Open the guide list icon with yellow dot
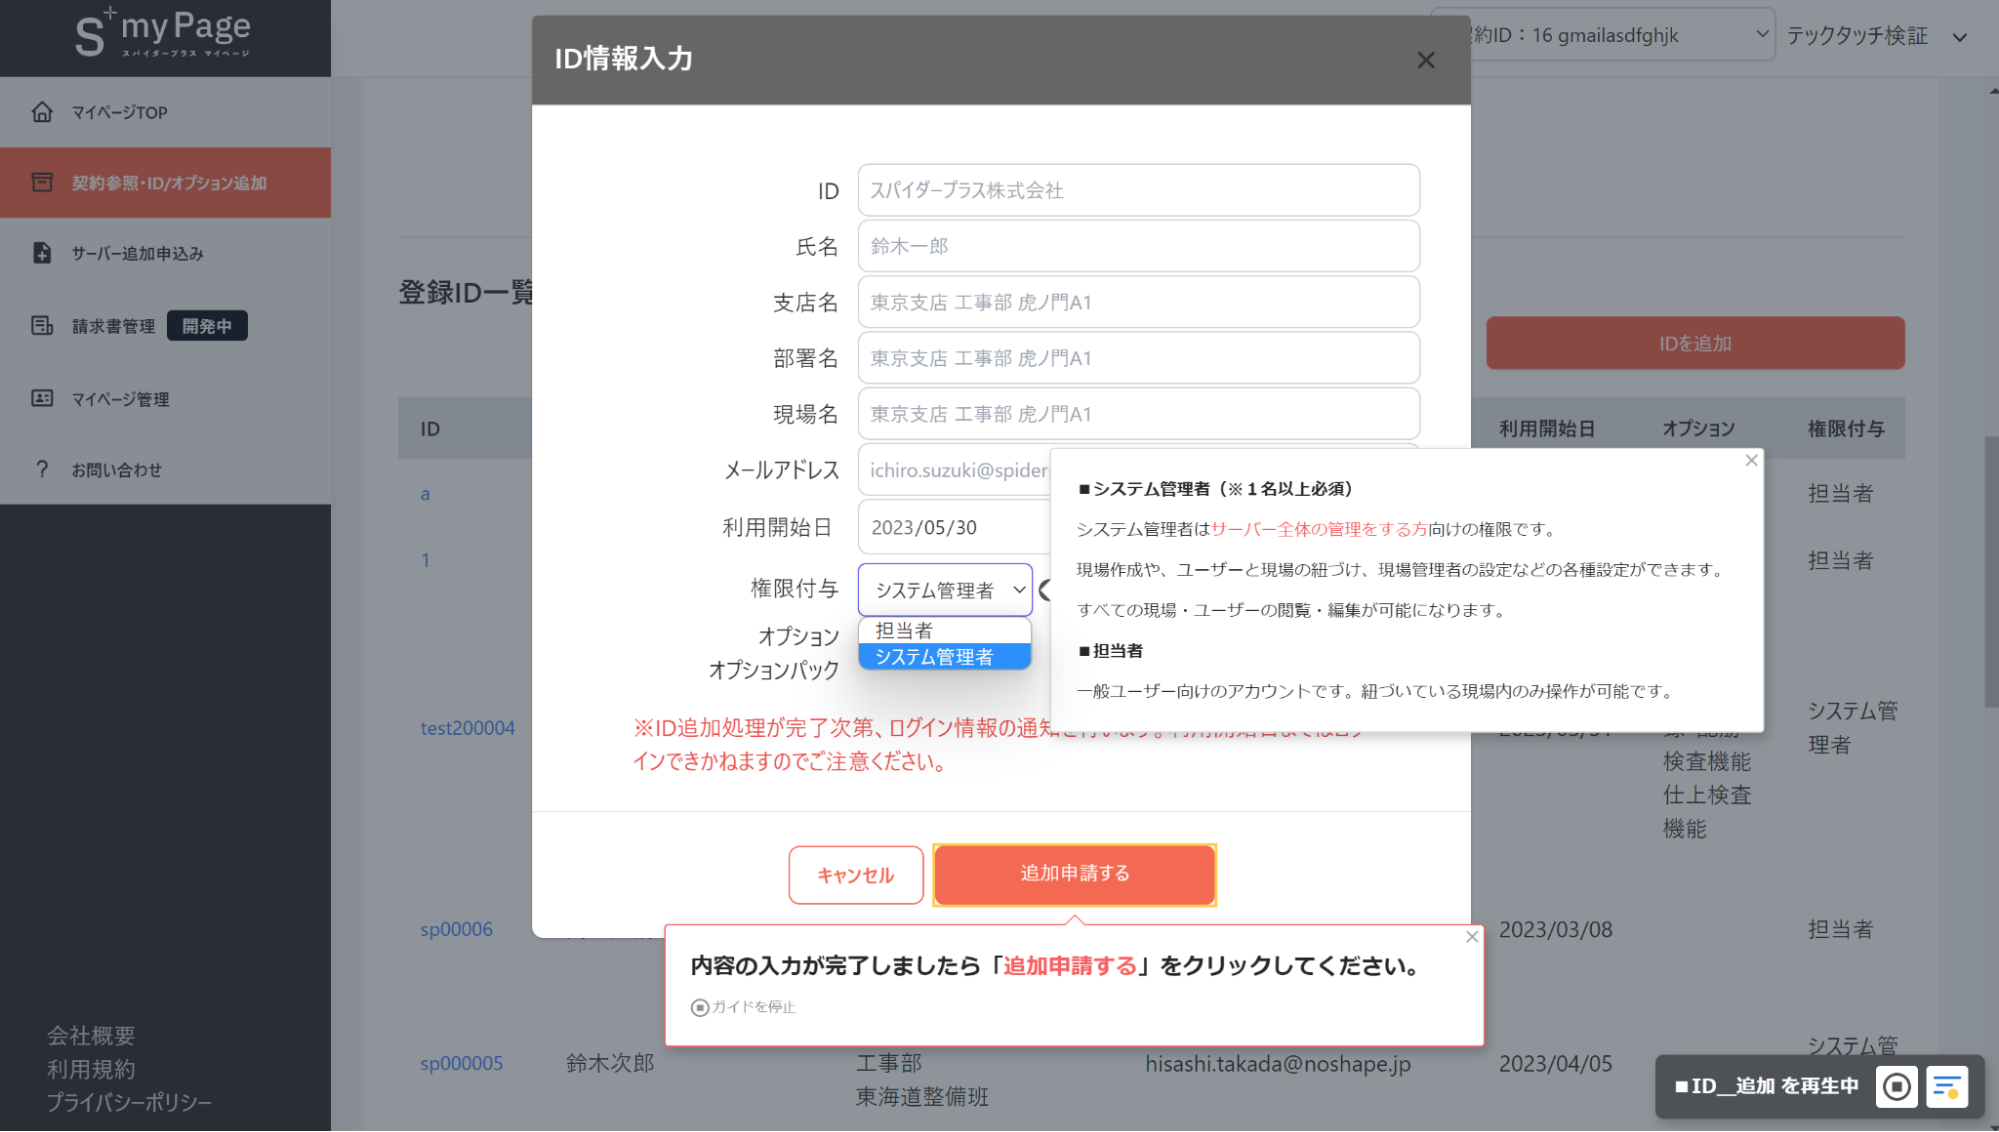Viewport: 1999px width, 1132px height. (1947, 1086)
